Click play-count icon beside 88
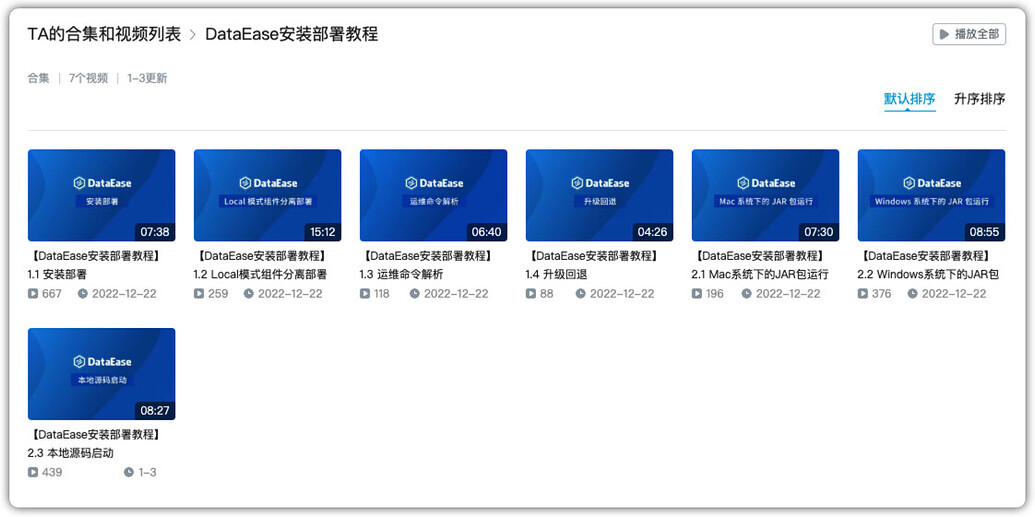 click(x=531, y=293)
